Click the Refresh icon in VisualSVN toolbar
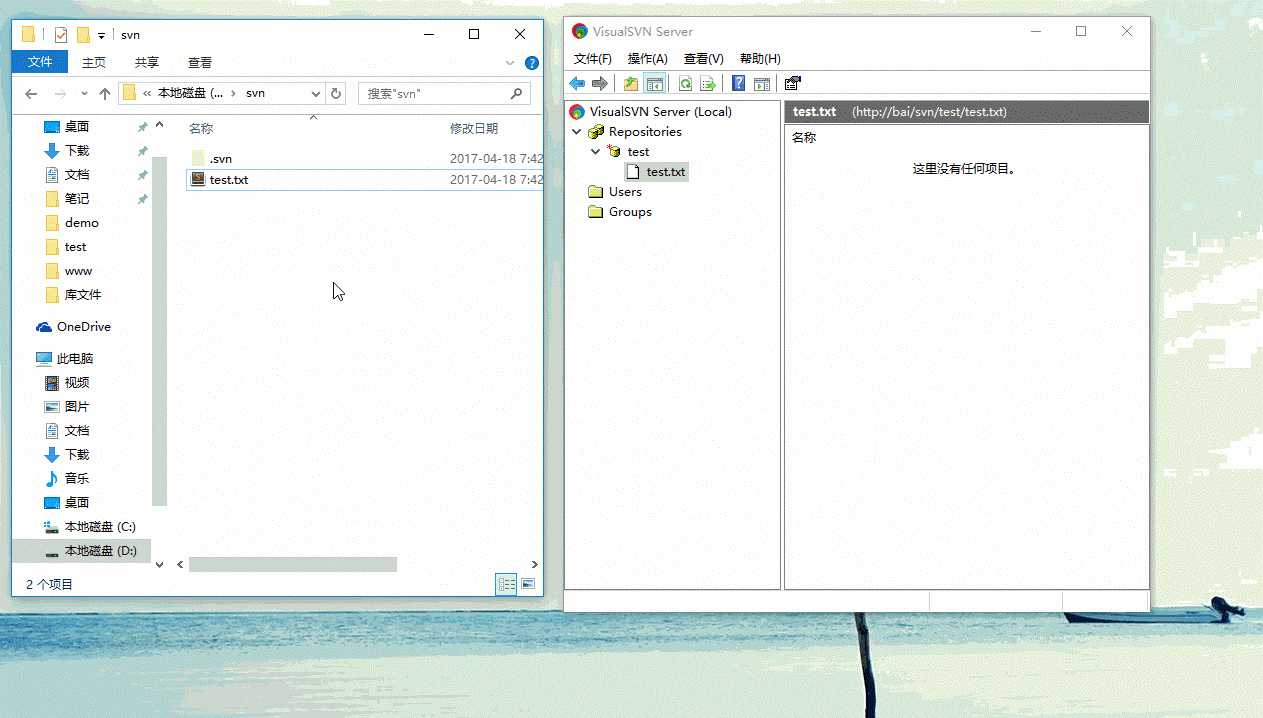1263x718 pixels. click(x=686, y=83)
